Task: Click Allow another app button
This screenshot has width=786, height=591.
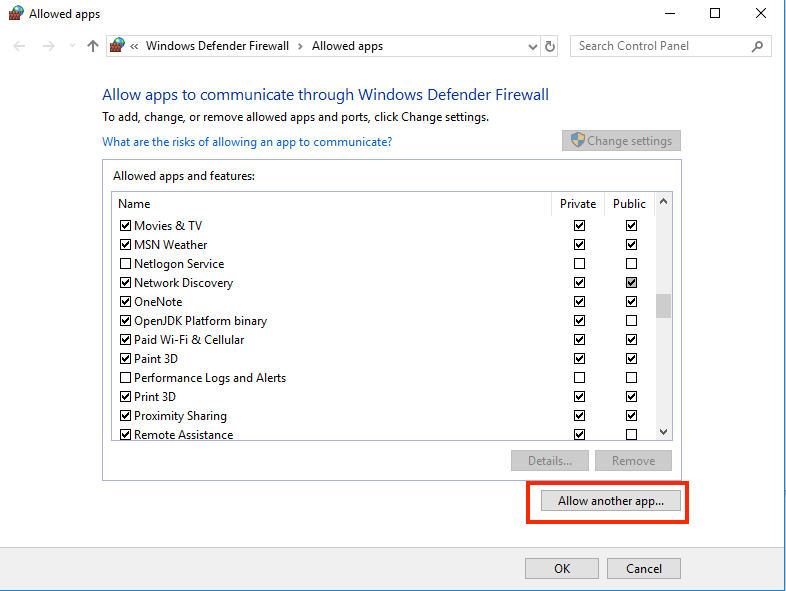Action: click(x=611, y=501)
